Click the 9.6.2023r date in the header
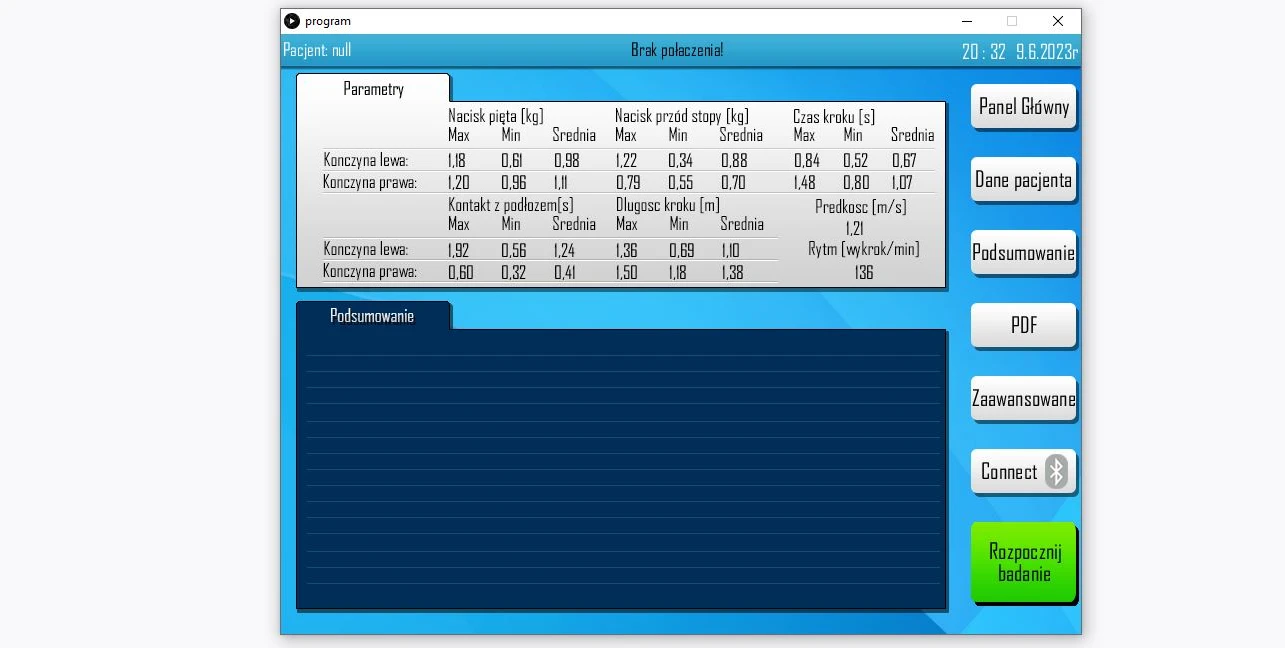Screen dimensions: 1285x648 point(1046,53)
